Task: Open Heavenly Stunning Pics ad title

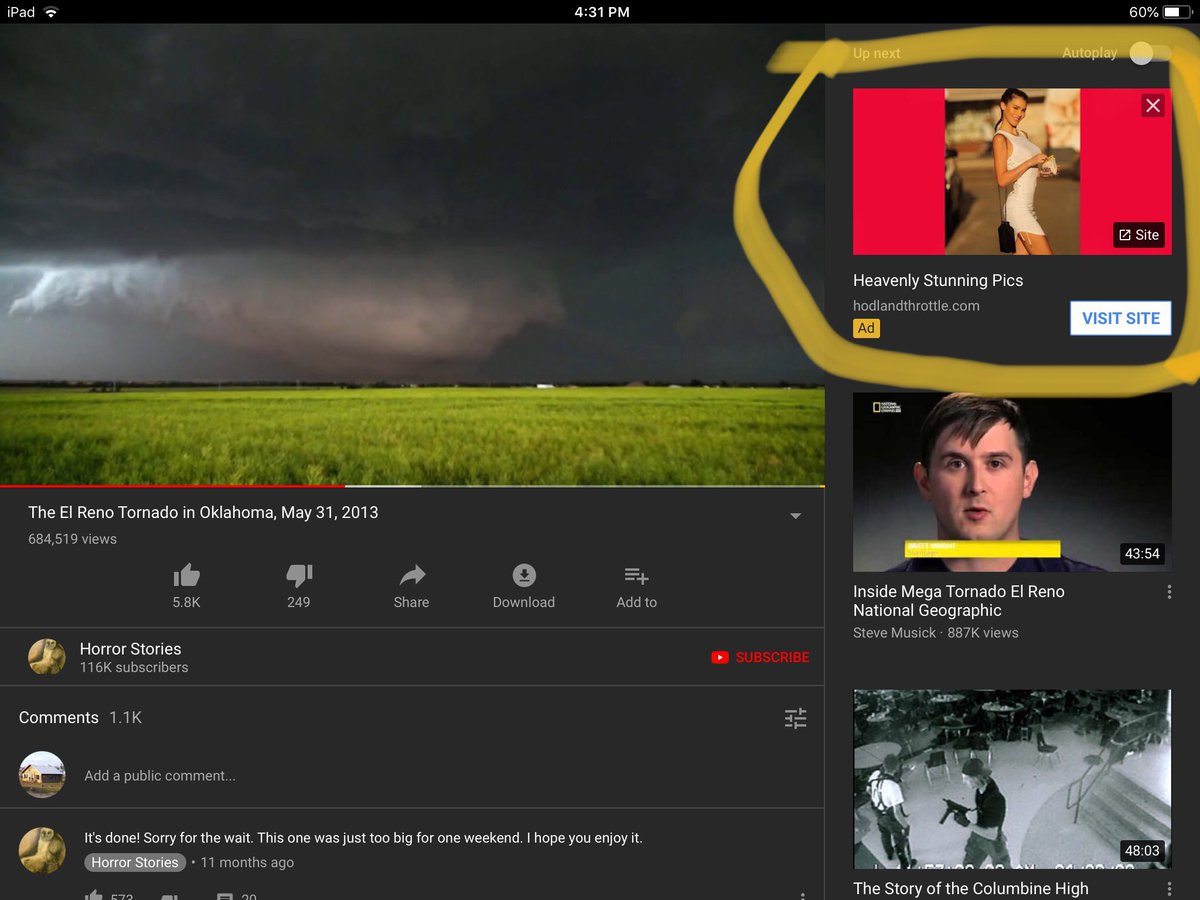Action: [938, 280]
